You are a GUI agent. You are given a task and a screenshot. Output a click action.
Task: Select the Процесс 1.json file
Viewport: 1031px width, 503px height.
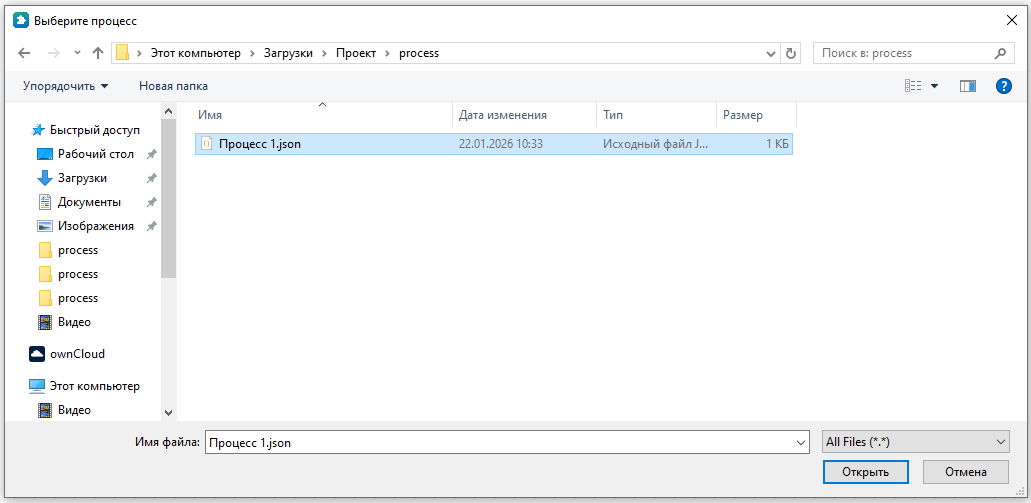tap(259, 144)
